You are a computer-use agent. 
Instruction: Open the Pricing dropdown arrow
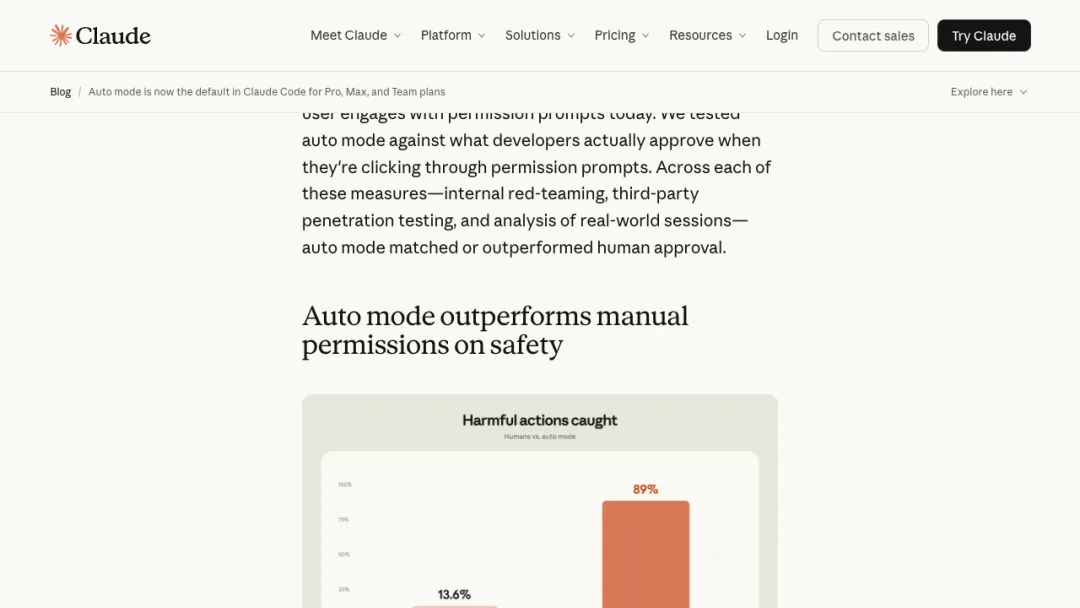(x=645, y=36)
